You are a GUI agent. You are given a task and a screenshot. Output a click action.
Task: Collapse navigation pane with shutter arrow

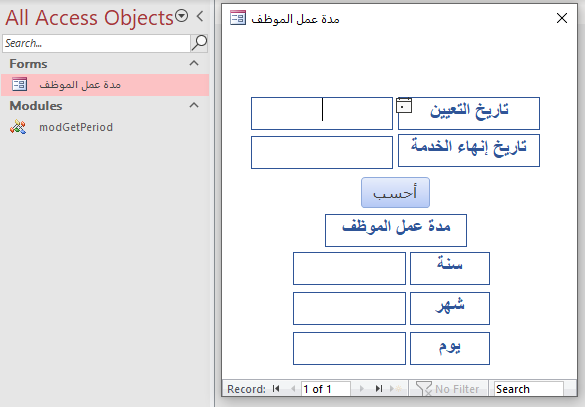200,16
